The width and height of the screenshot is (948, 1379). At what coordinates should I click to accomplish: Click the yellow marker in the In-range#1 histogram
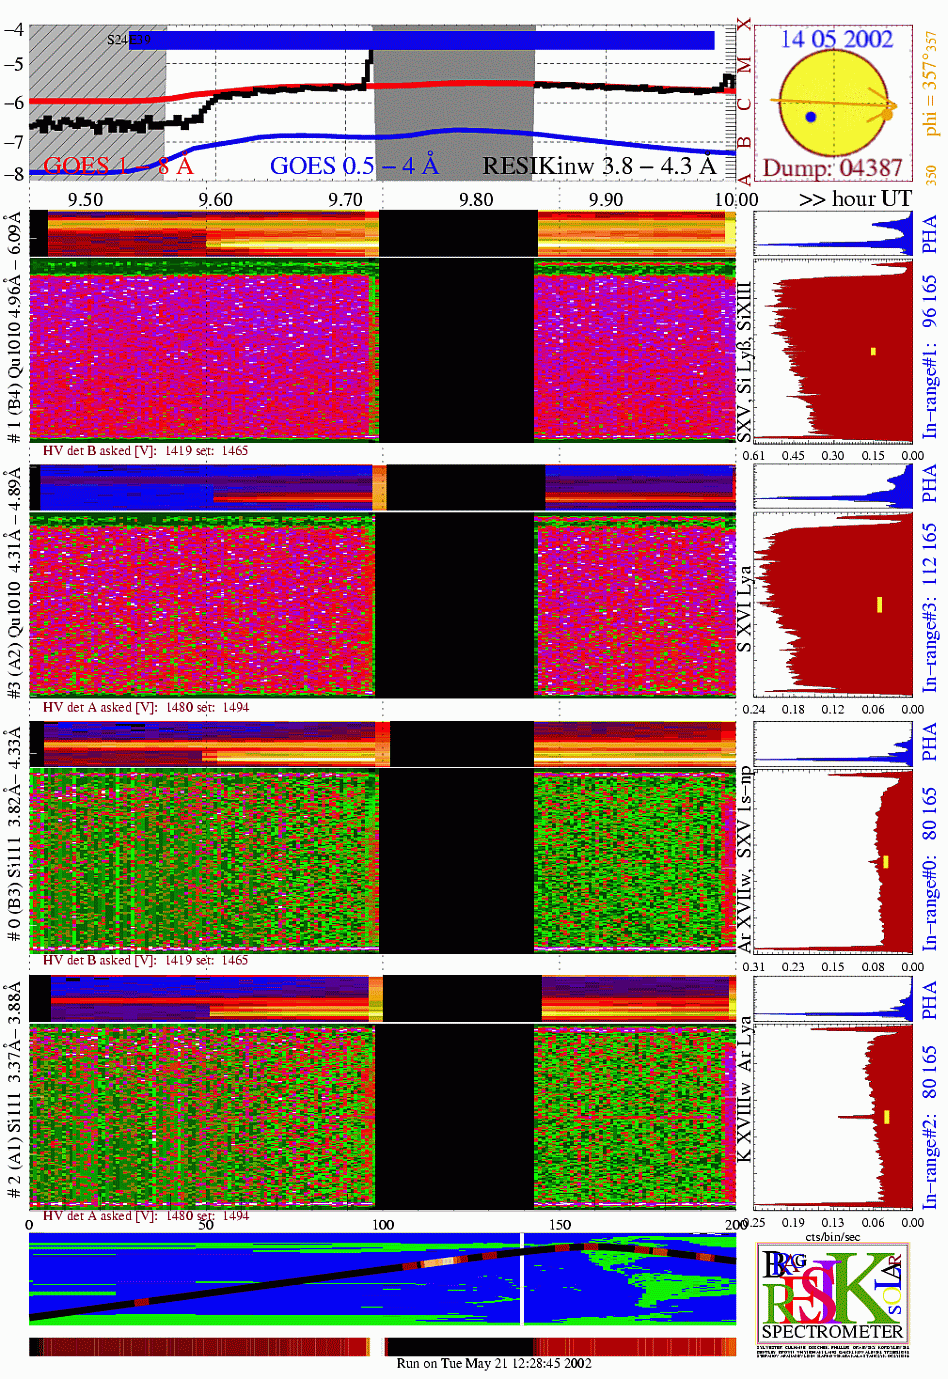[x=873, y=351]
